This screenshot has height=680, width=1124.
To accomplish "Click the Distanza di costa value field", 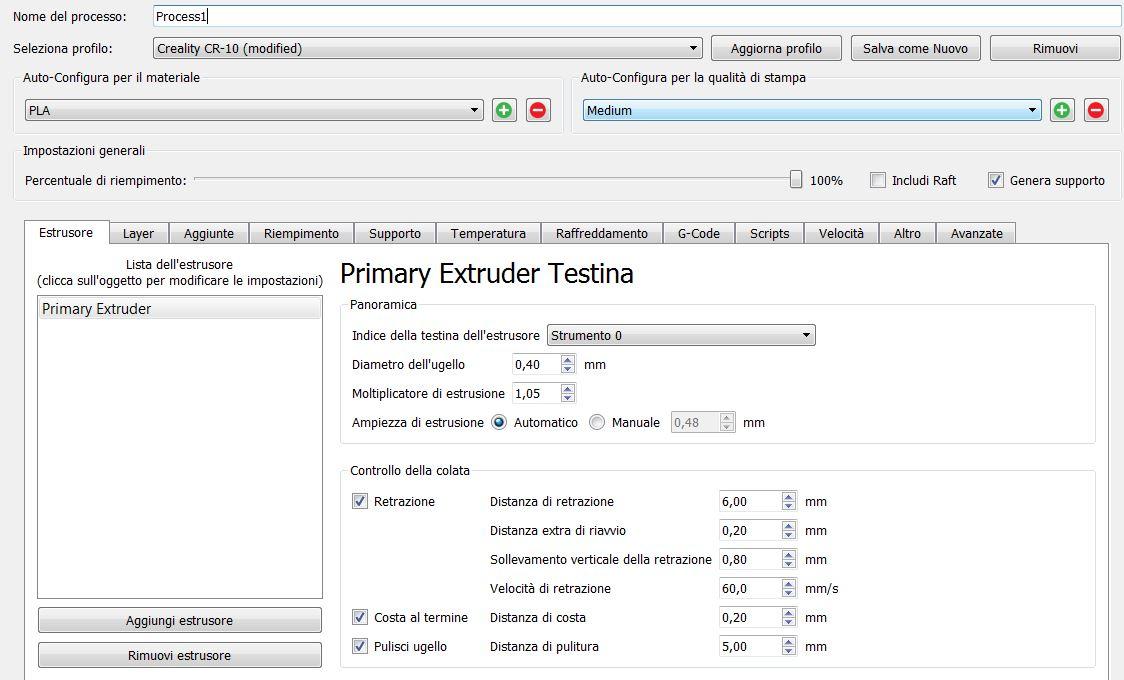I will (750, 618).
